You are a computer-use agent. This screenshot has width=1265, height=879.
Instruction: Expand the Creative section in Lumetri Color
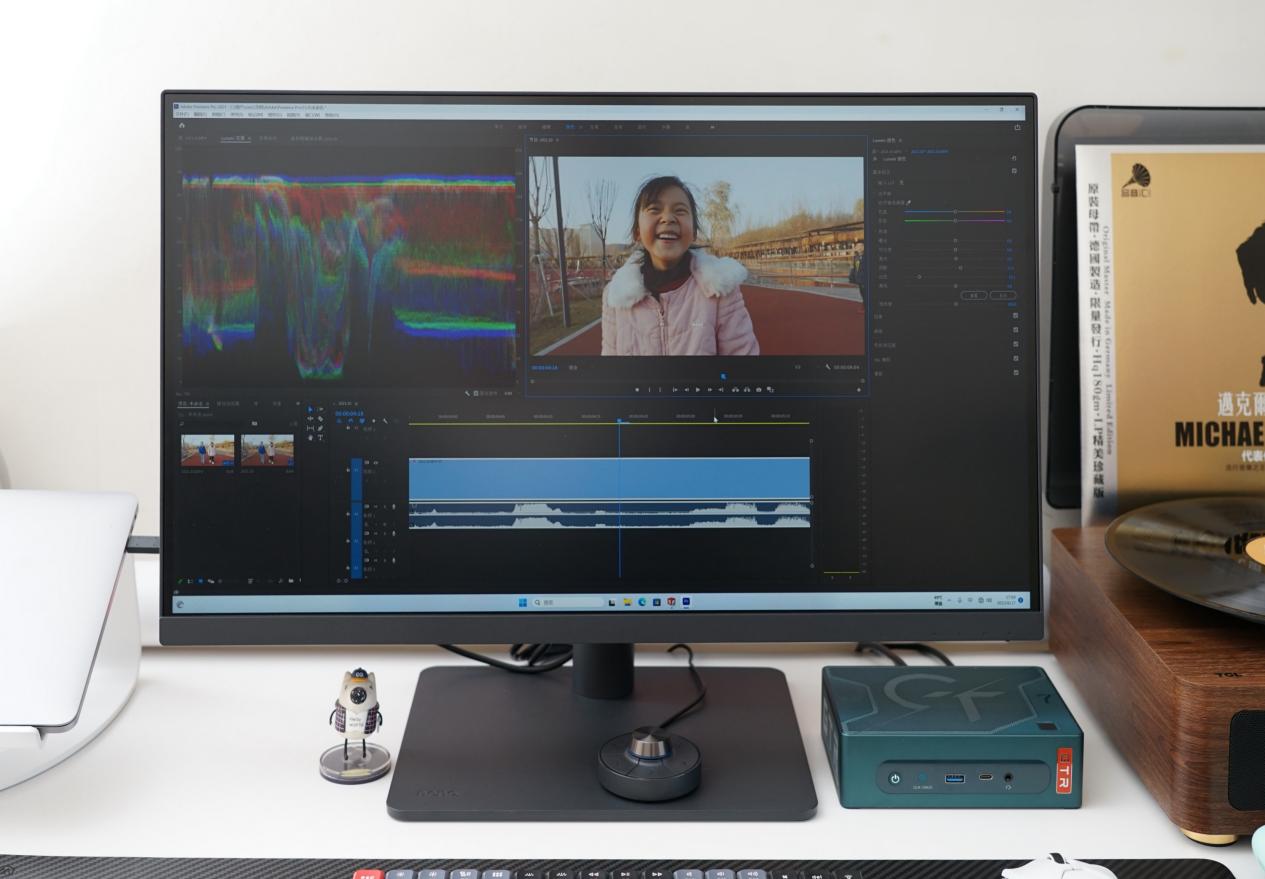tap(878, 317)
